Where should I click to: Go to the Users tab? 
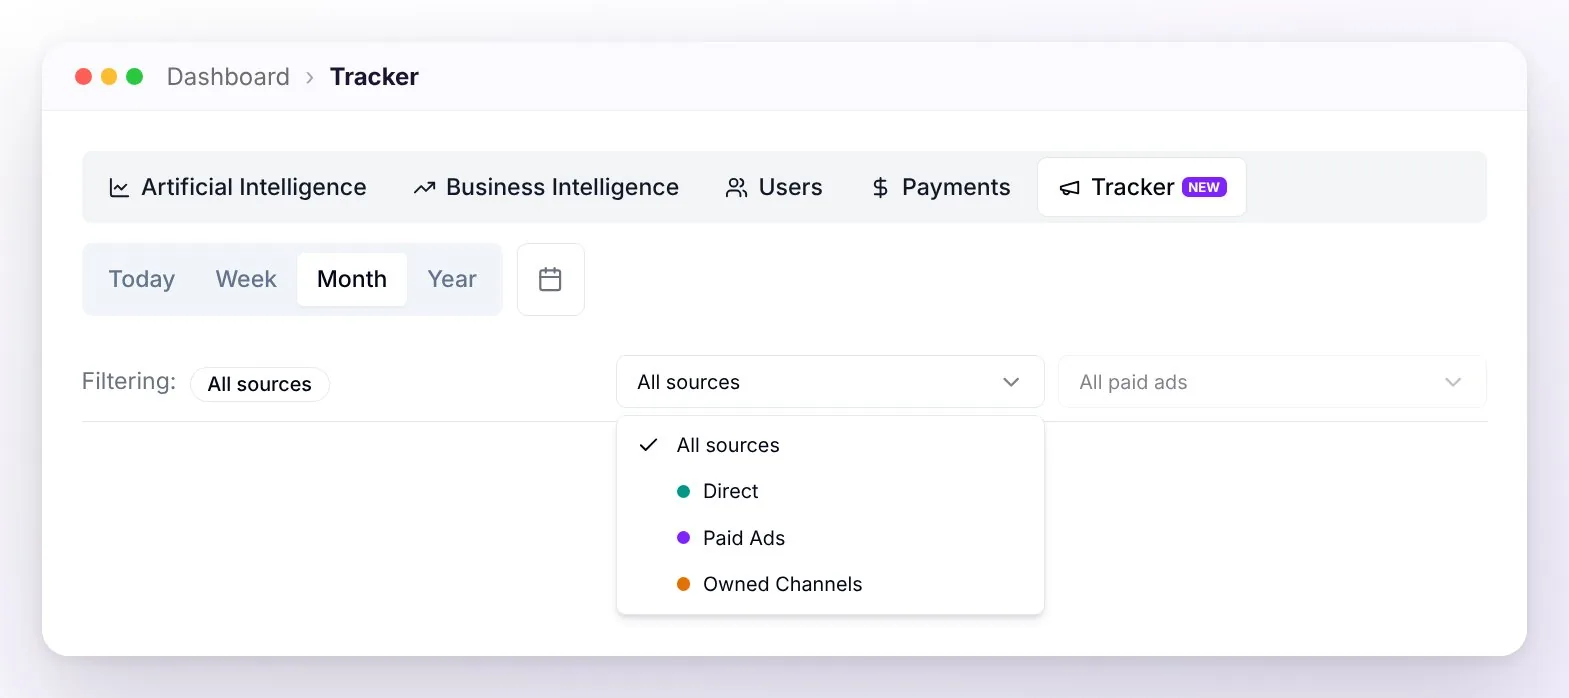774,187
